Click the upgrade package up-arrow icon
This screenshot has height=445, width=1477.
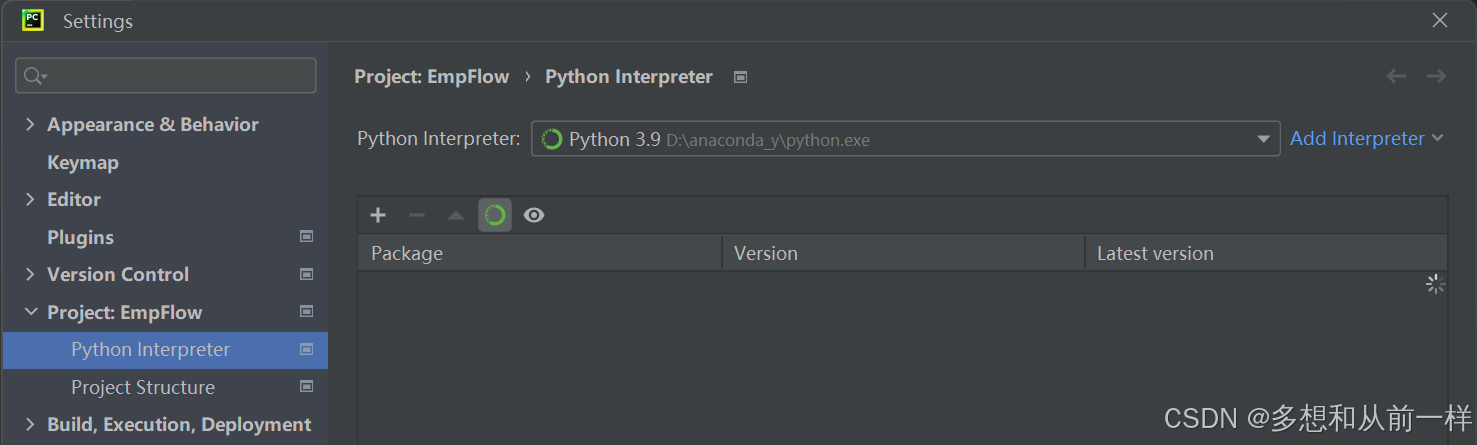[x=456, y=215]
